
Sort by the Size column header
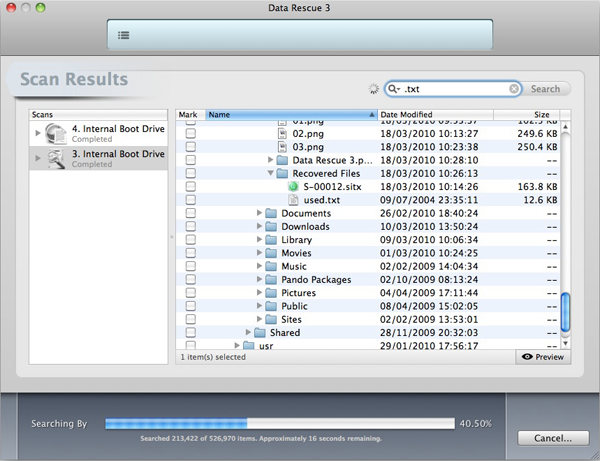point(541,115)
